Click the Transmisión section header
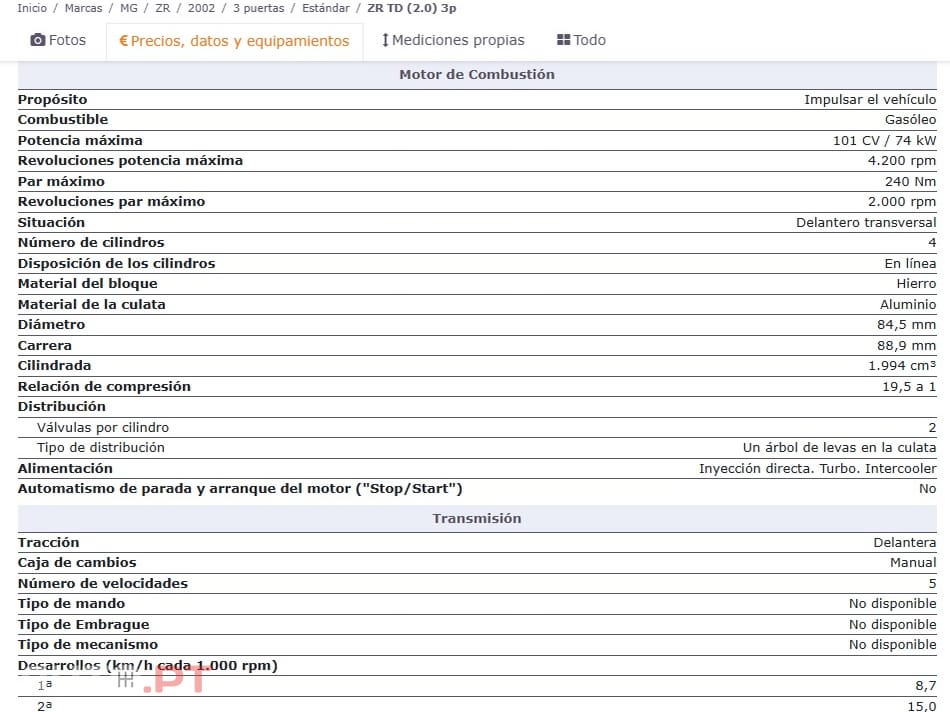The height and width of the screenshot is (712, 950). [x=477, y=519]
